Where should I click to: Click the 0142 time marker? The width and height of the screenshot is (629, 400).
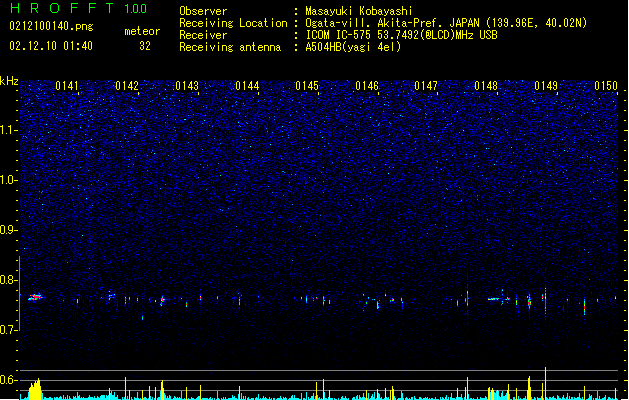pyautogui.click(x=127, y=86)
